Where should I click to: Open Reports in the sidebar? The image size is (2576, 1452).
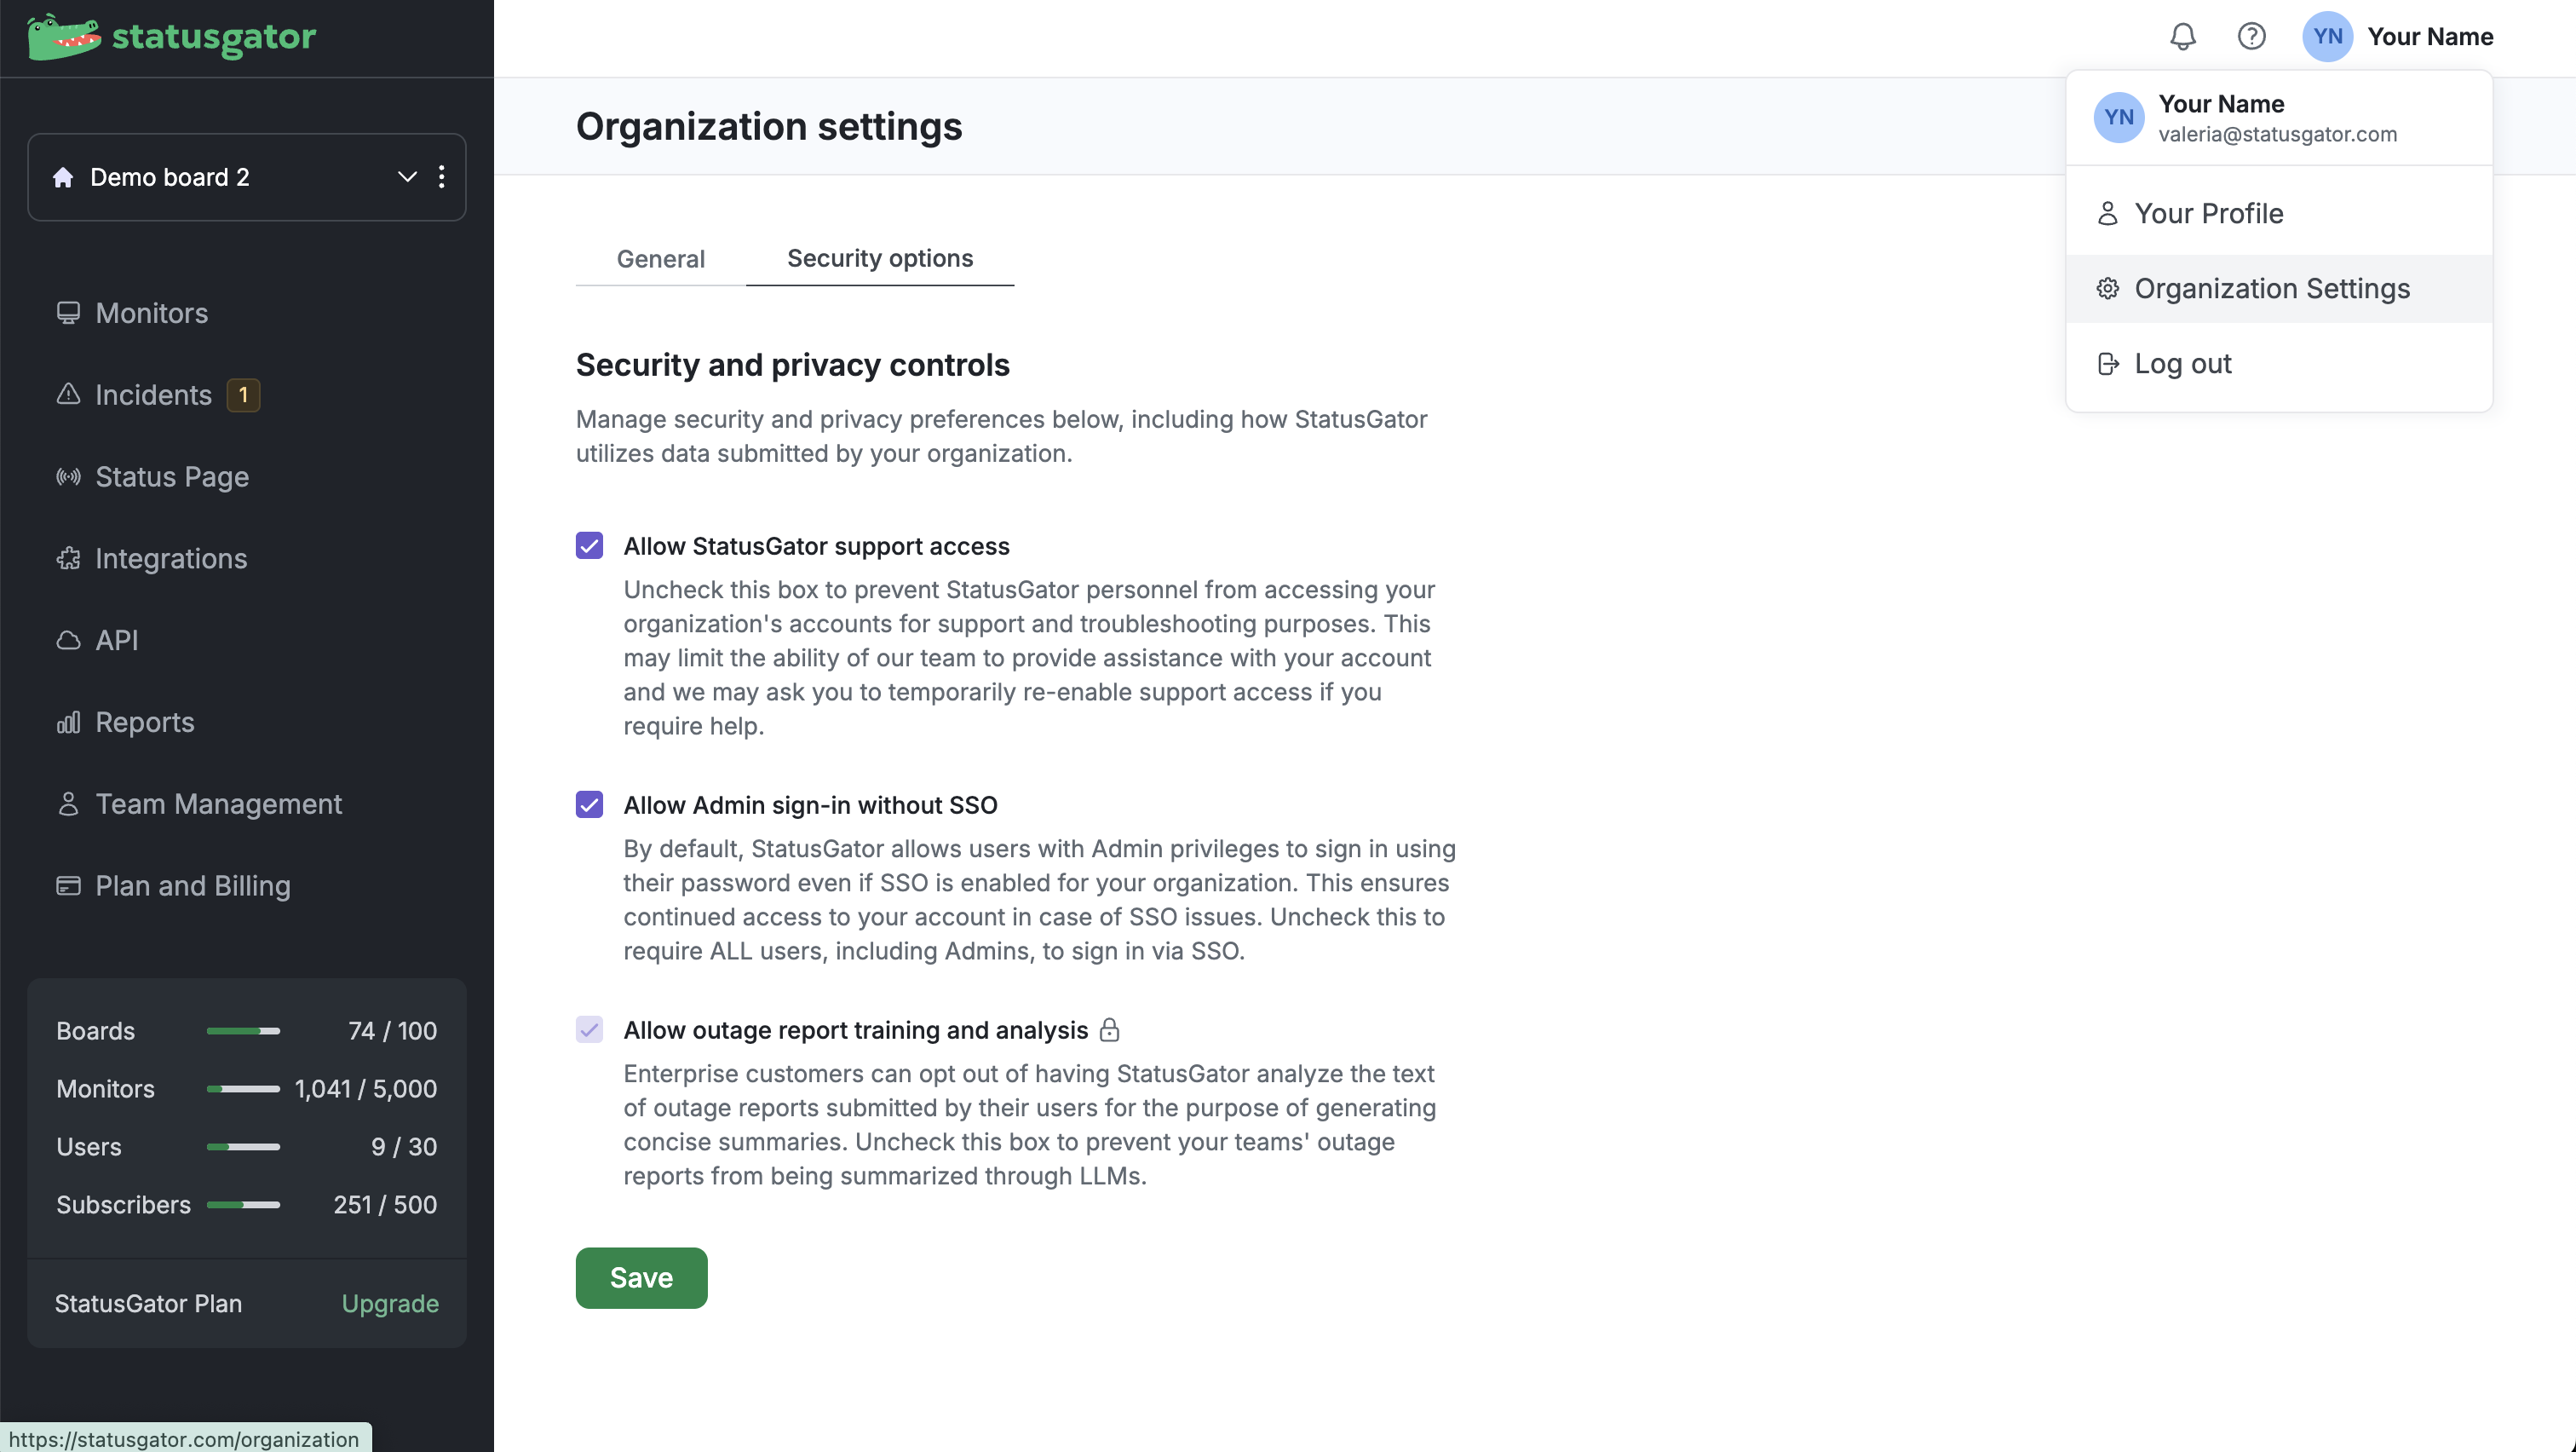(144, 722)
